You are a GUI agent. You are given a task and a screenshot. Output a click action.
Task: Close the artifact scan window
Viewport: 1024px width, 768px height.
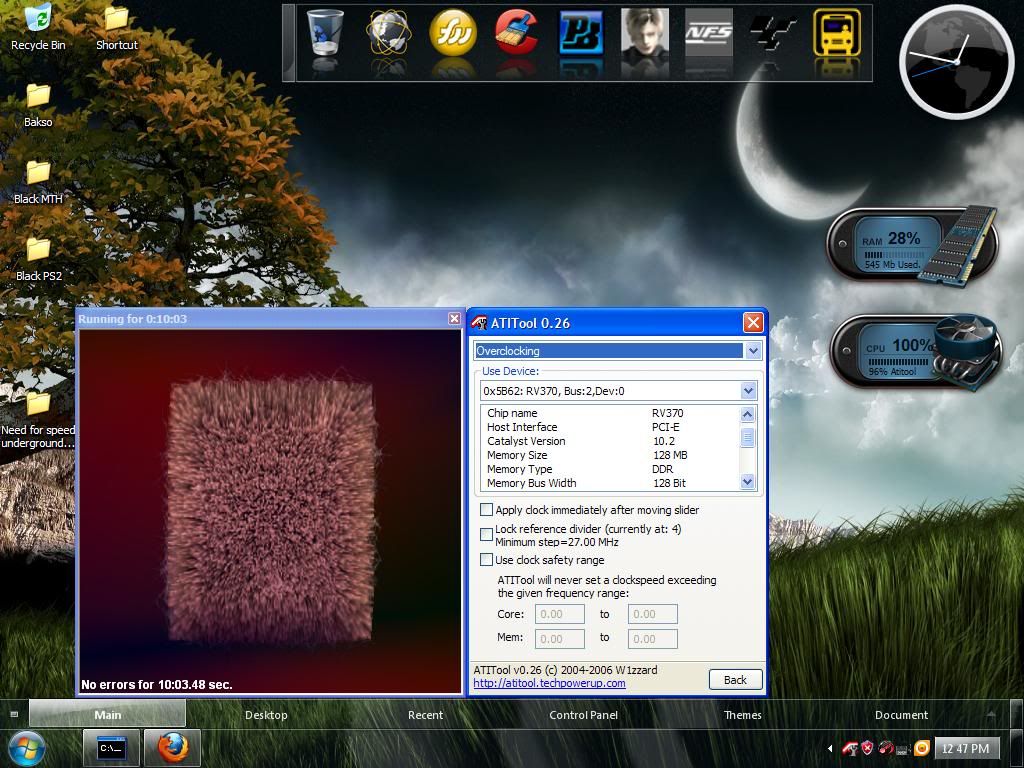(454, 318)
